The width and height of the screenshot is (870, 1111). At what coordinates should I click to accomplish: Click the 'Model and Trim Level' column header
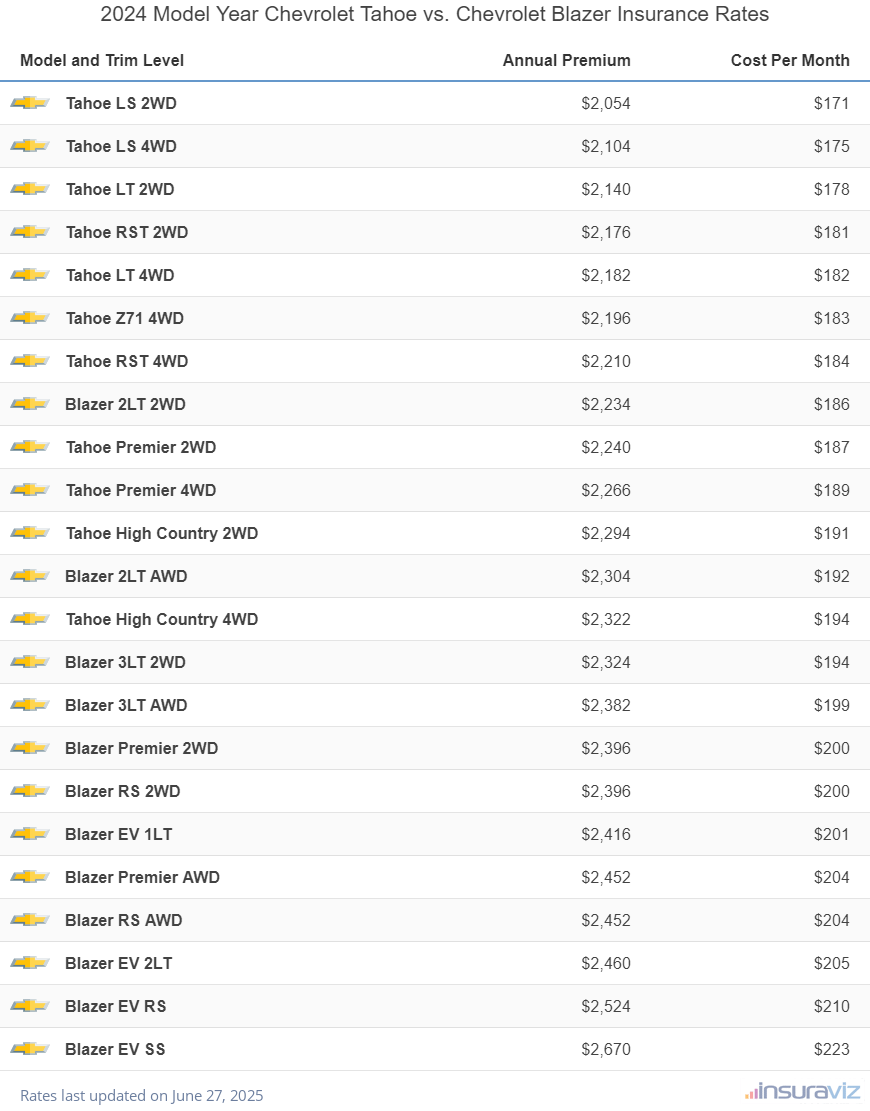click(x=102, y=60)
